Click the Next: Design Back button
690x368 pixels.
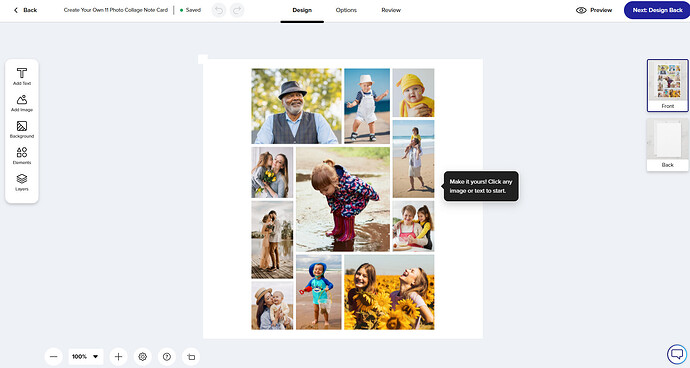click(657, 10)
